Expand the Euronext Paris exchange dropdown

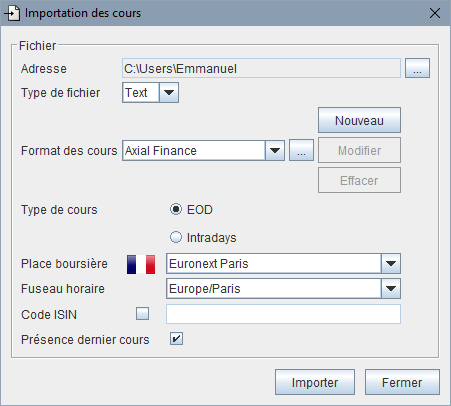click(x=391, y=263)
